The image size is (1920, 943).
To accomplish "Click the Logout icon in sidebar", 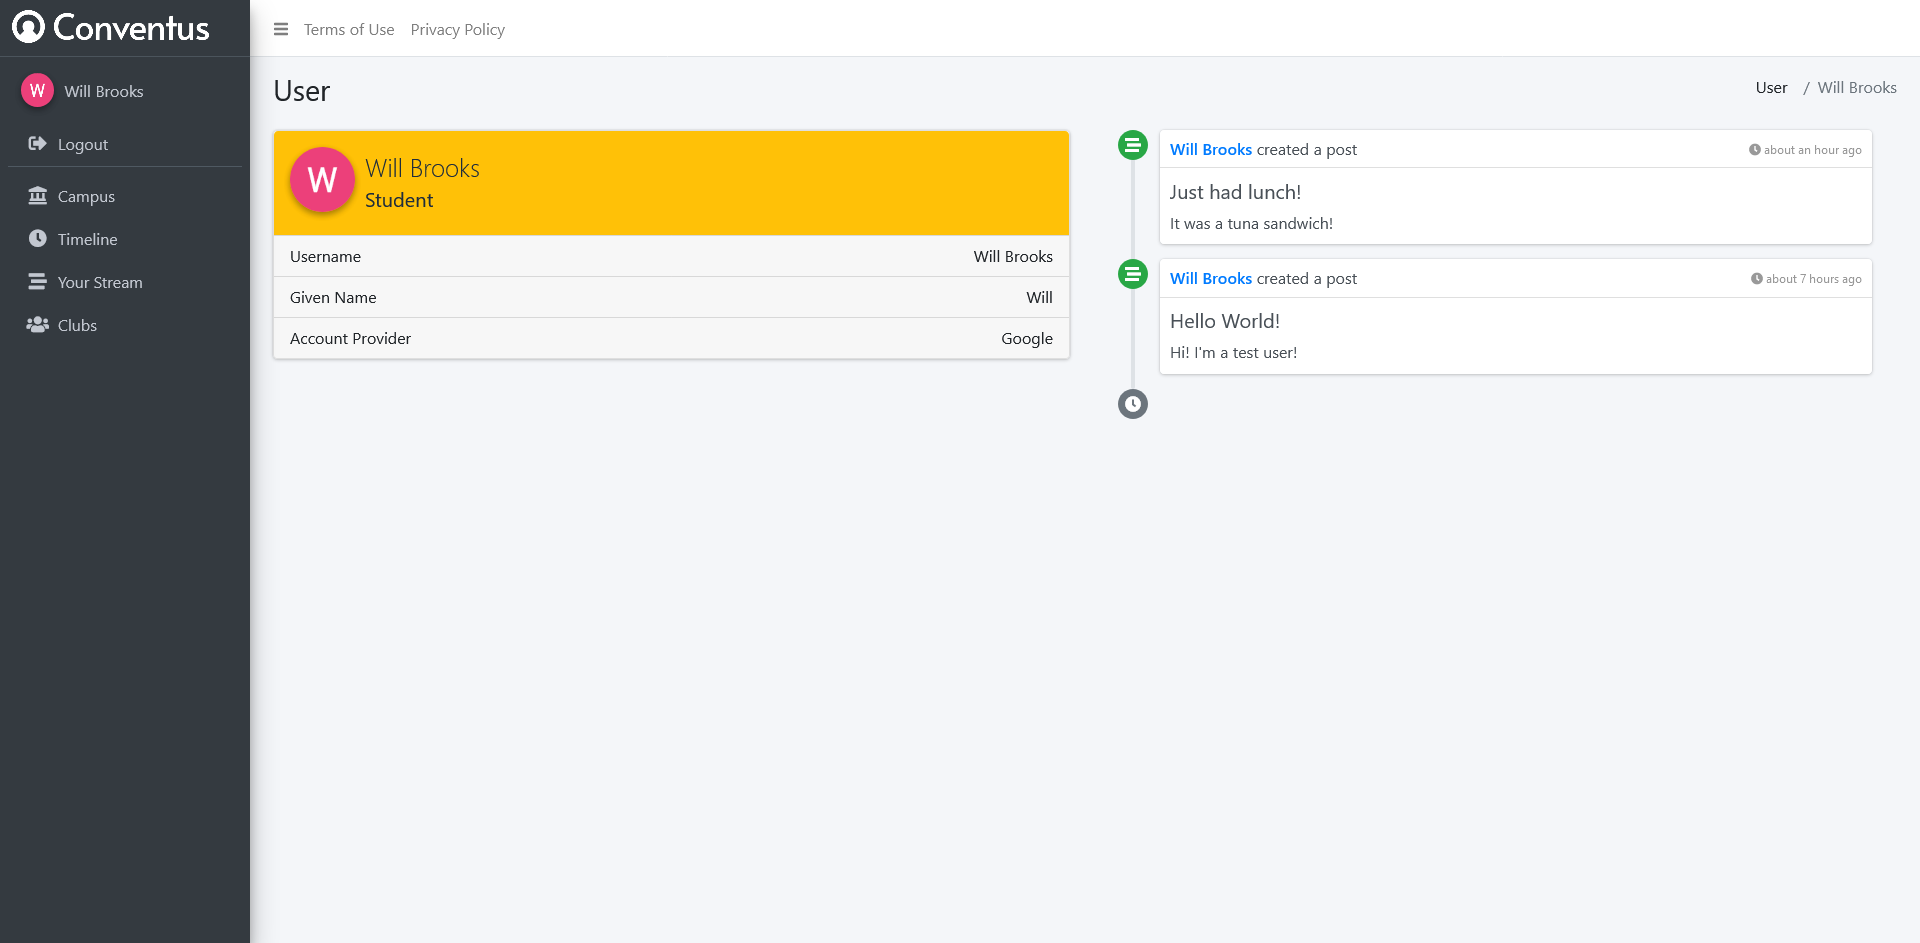I will (x=37, y=143).
